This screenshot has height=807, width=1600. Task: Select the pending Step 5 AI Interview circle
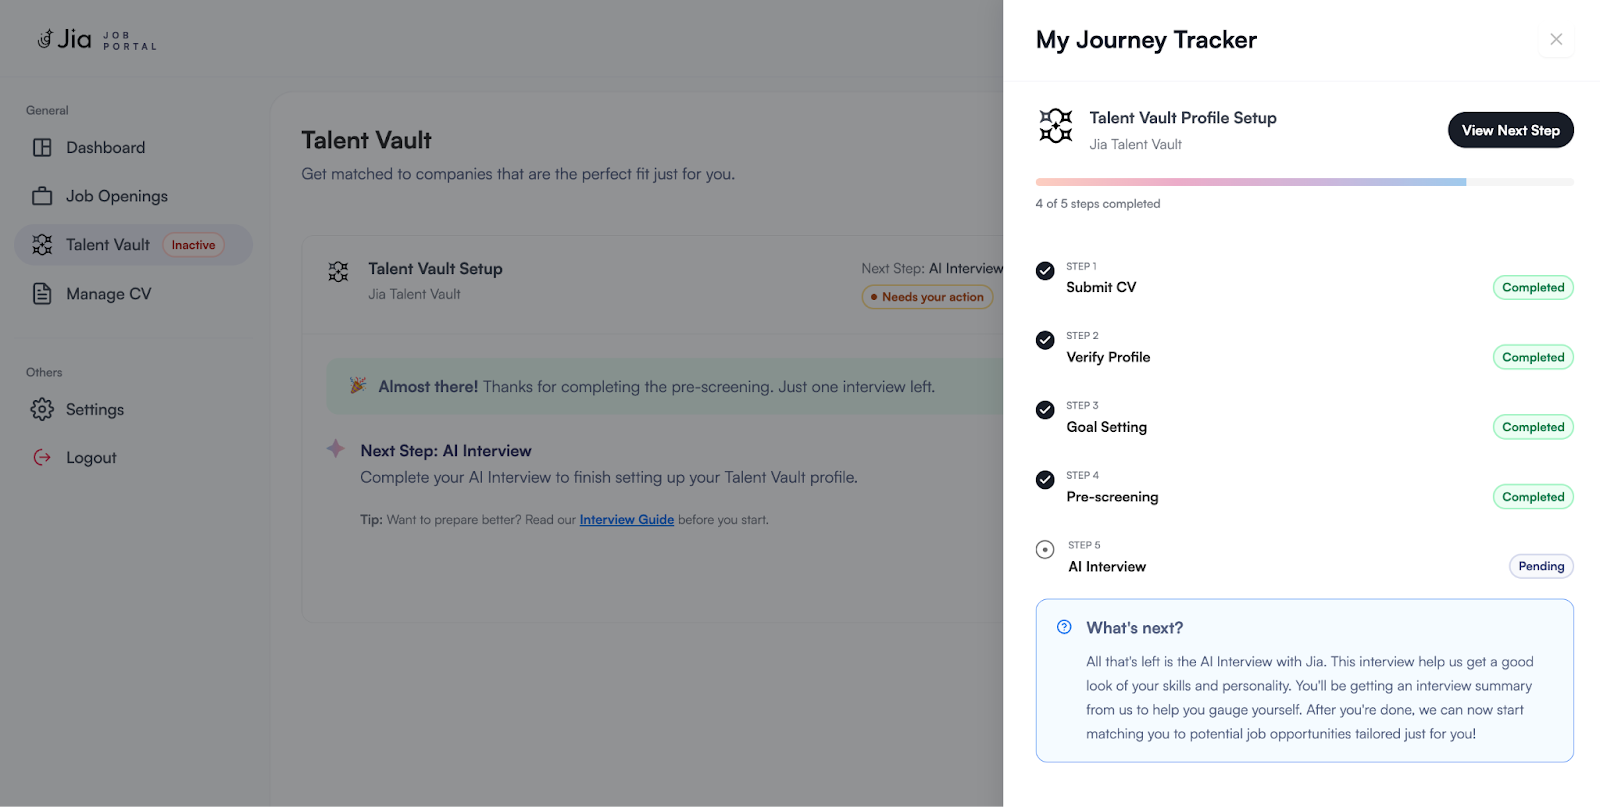coord(1045,549)
